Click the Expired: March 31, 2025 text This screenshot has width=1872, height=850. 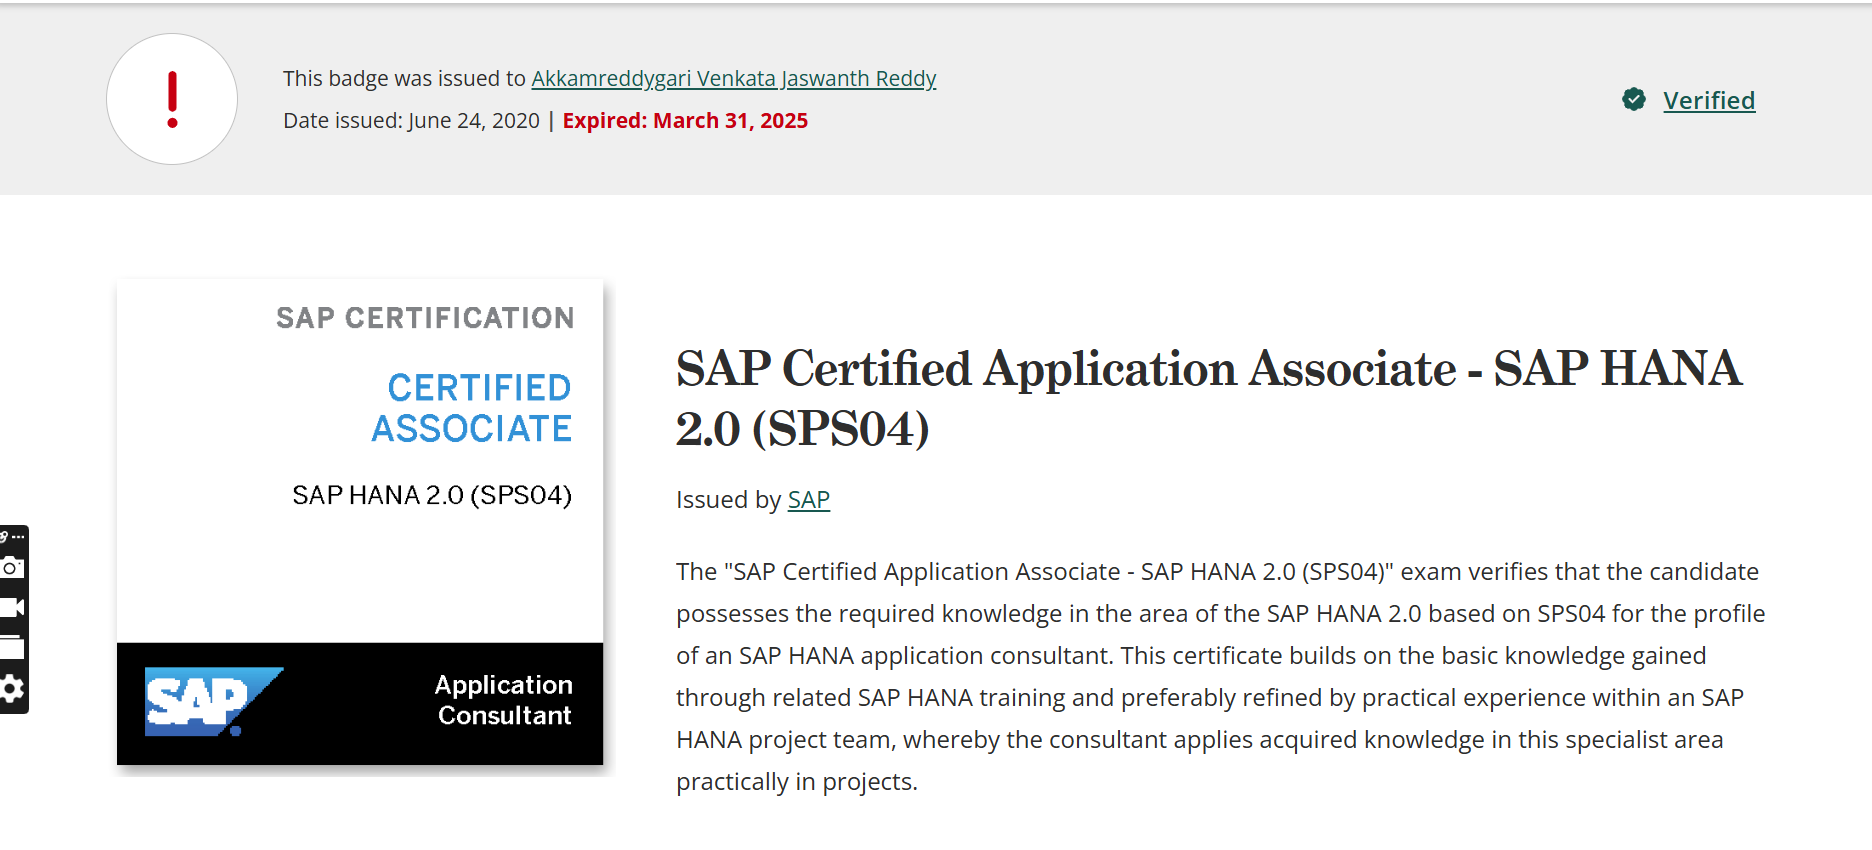click(685, 121)
